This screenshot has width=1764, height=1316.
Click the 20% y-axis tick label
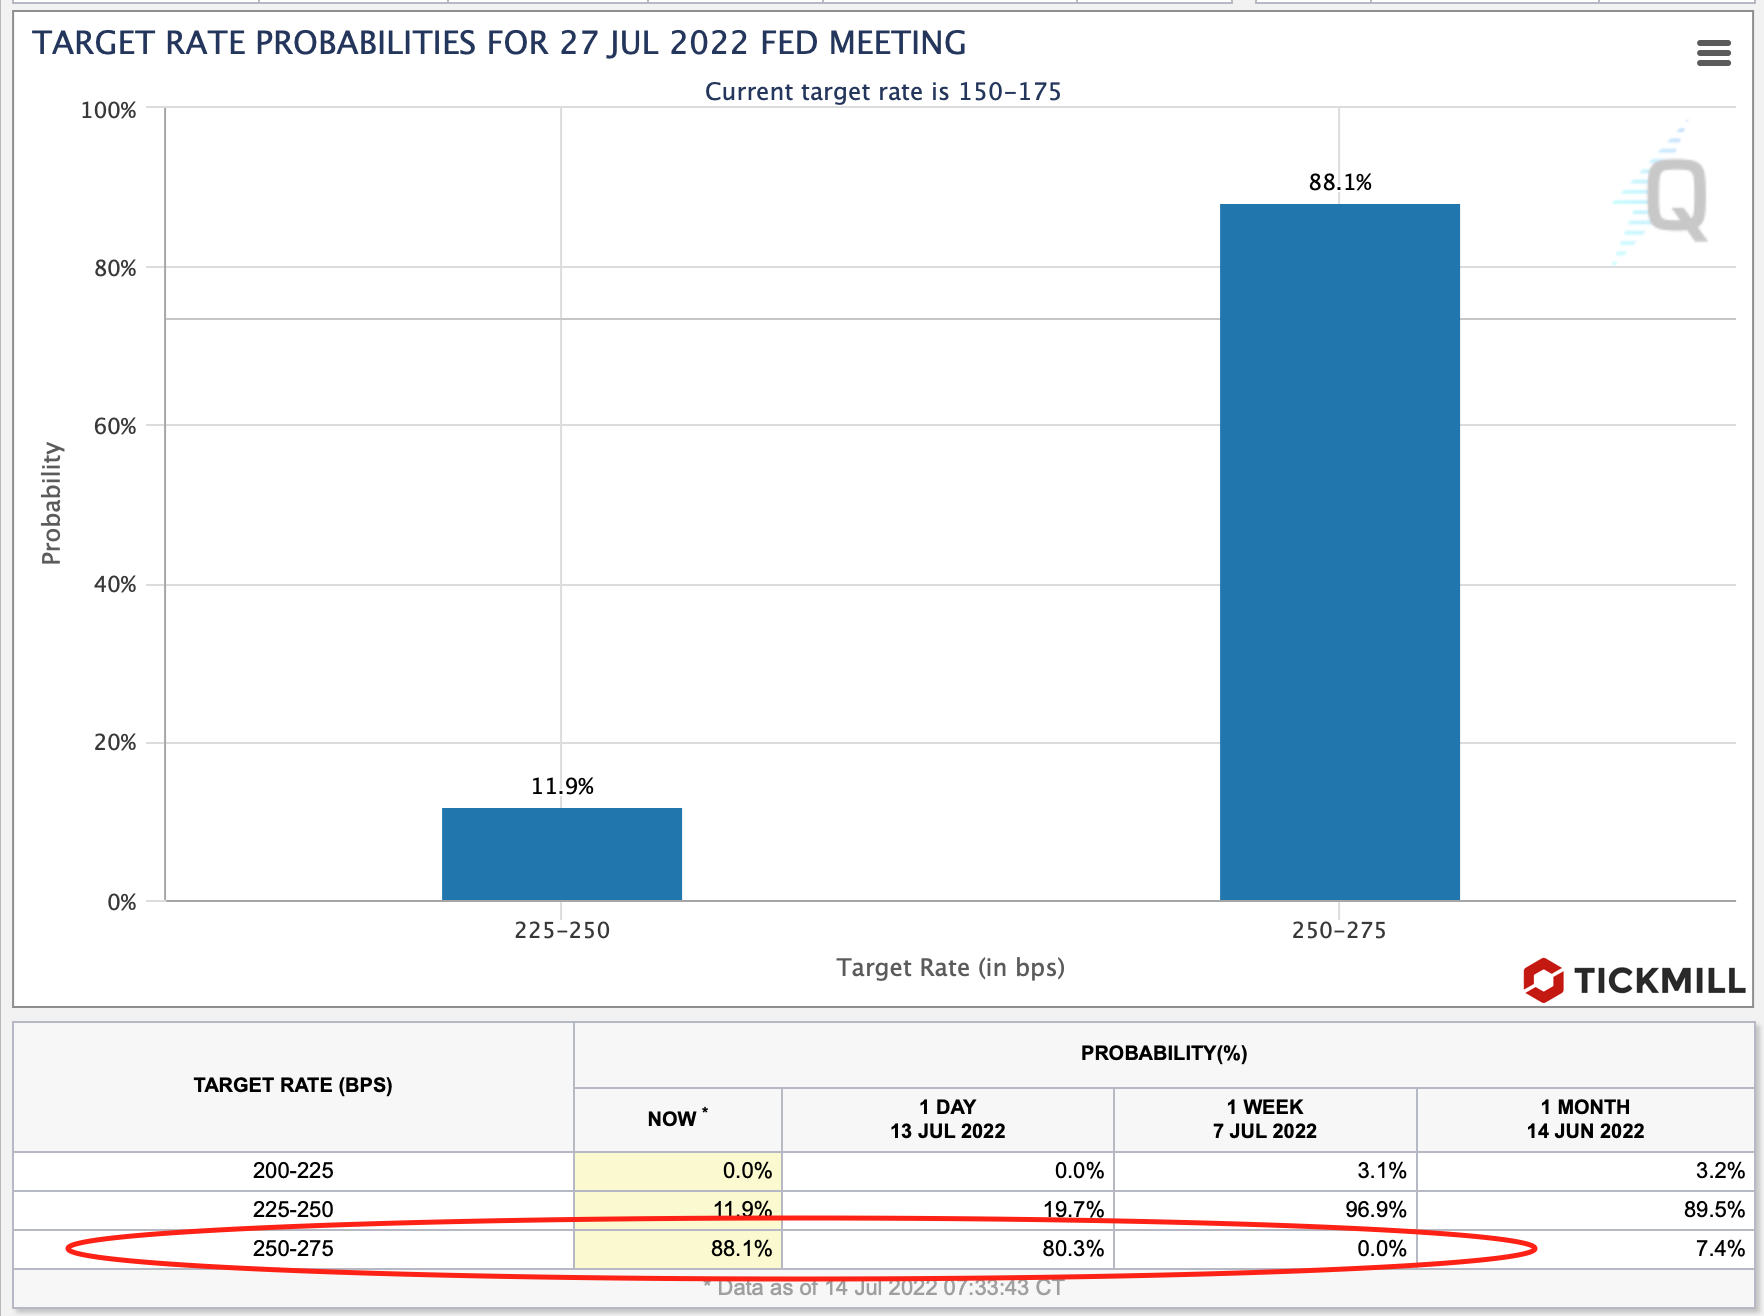pyautogui.click(x=115, y=742)
